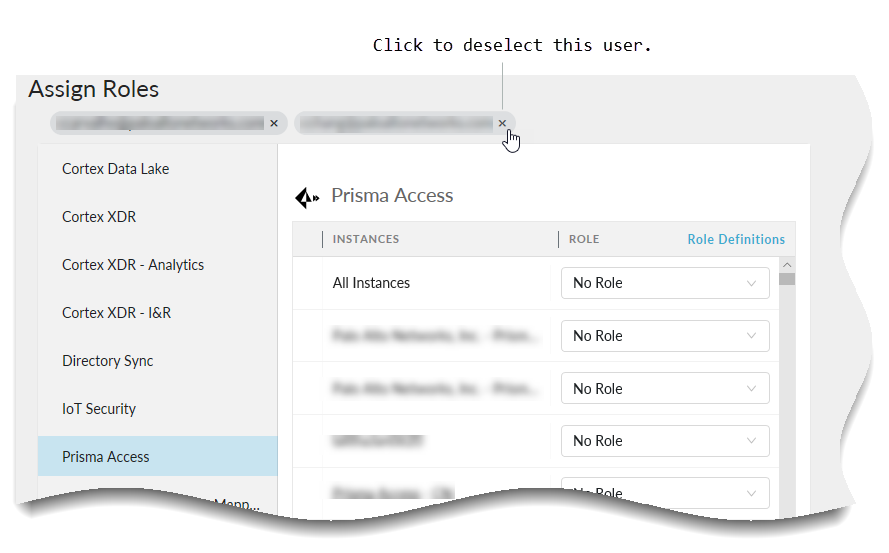Select Cortex Data Lake in sidebar
Image resolution: width=889 pixels, height=553 pixels.
tap(116, 169)
